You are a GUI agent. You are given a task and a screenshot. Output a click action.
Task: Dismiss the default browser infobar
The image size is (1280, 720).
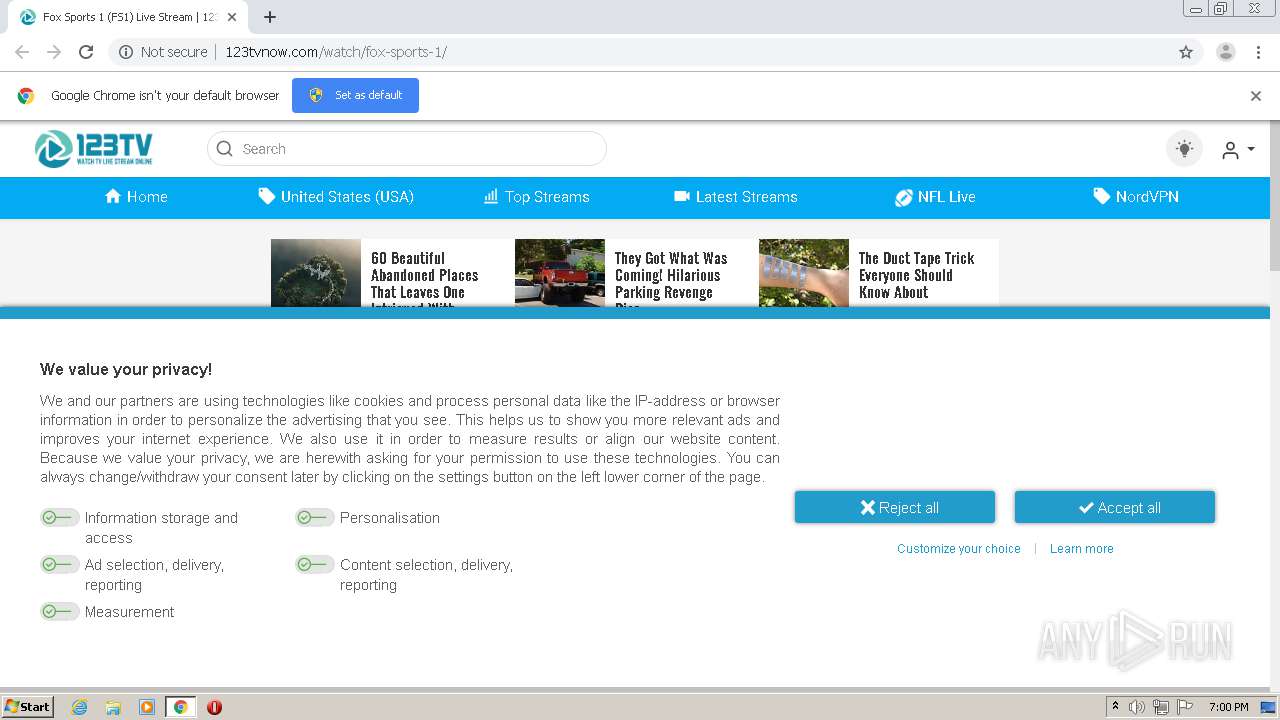pyautogui.click(x=1256, y=96)
